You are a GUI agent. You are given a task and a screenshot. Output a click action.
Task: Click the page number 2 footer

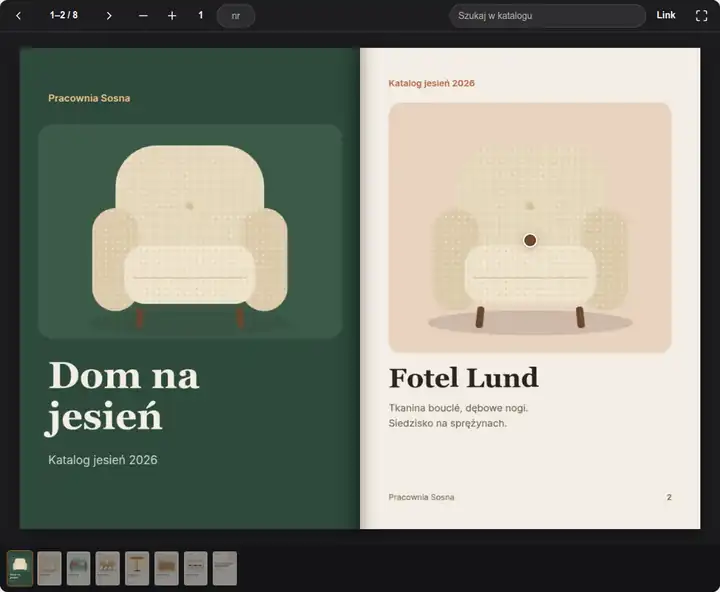coord(669,497)
